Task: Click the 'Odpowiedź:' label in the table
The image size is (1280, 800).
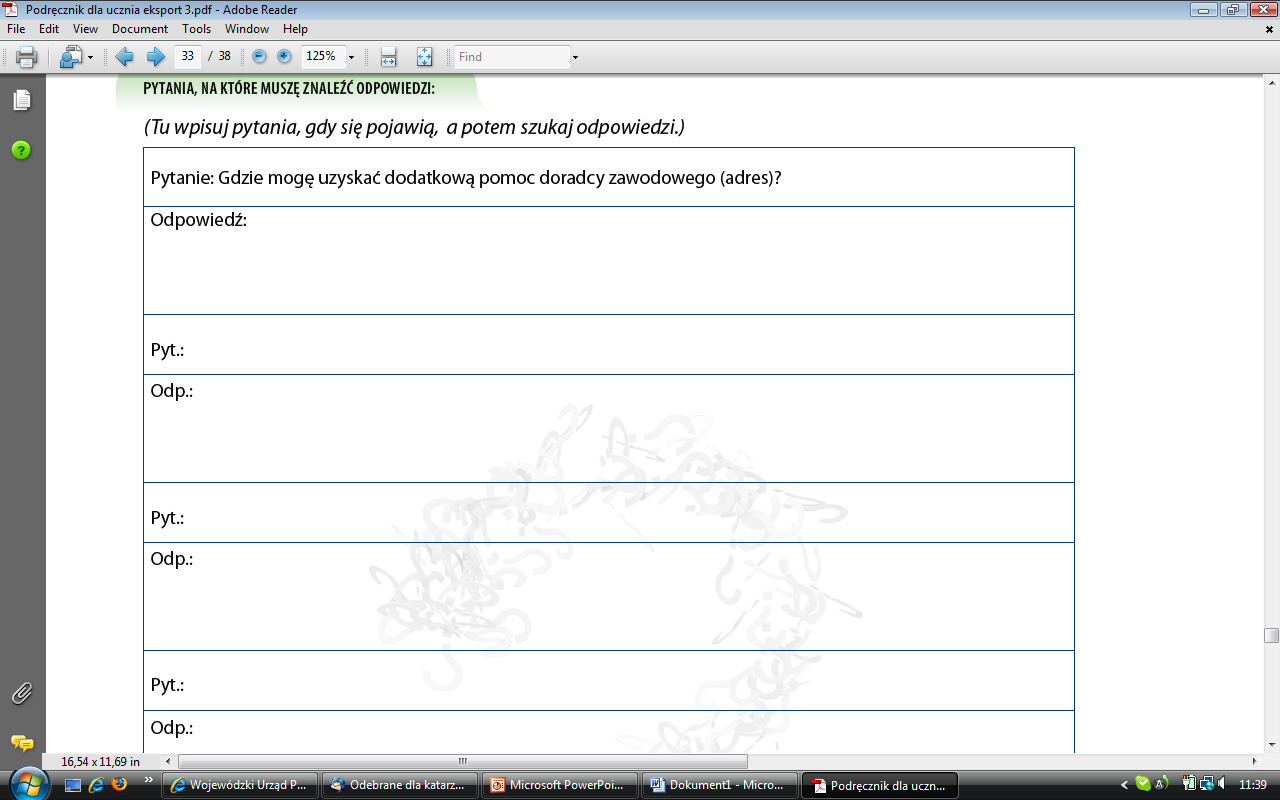Action: click(x=198, y=220)
